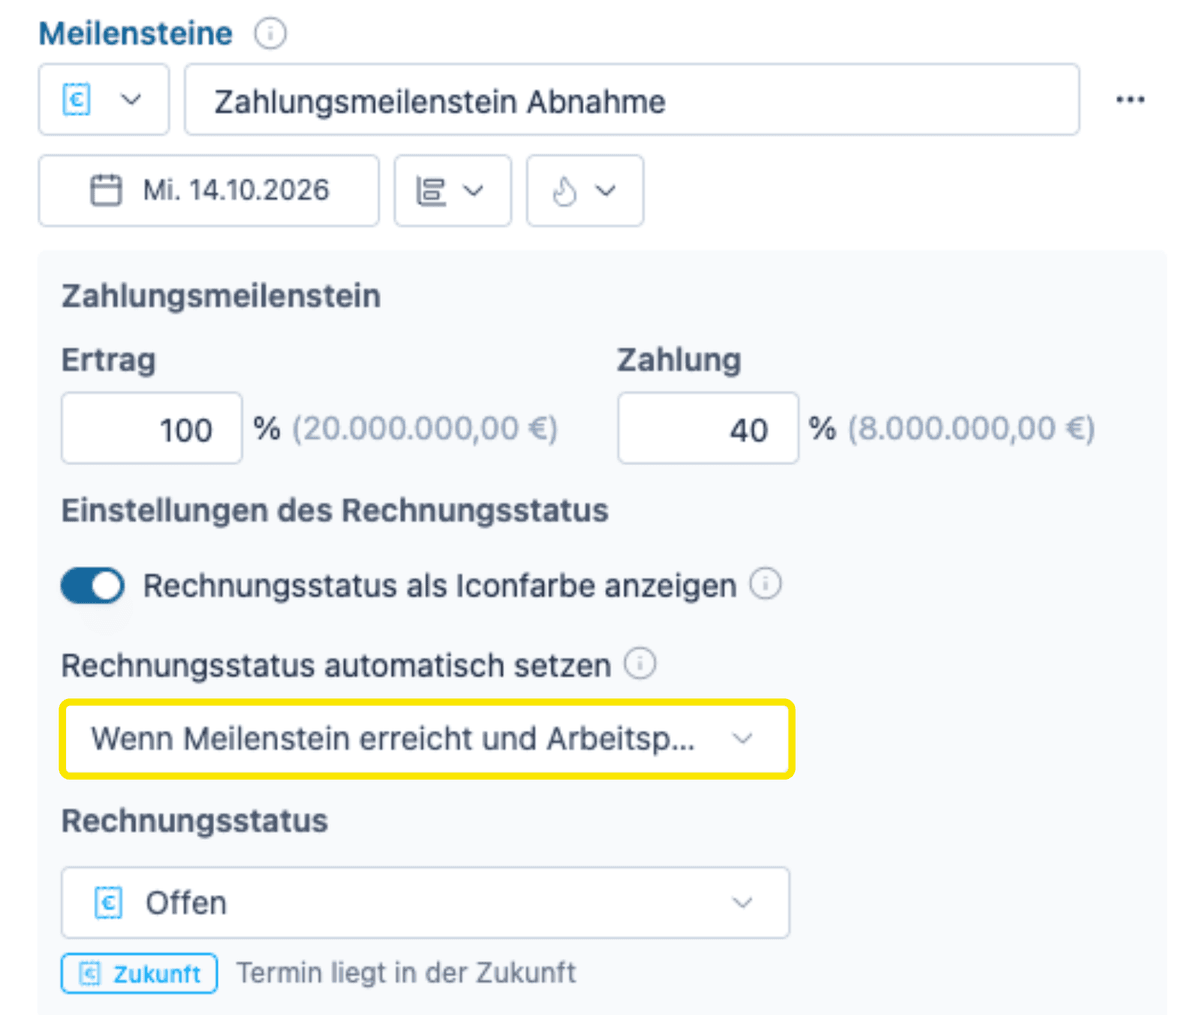Toggle Rechnungsstatus als Iconfarbe anzeigen switch

[93, 586]
